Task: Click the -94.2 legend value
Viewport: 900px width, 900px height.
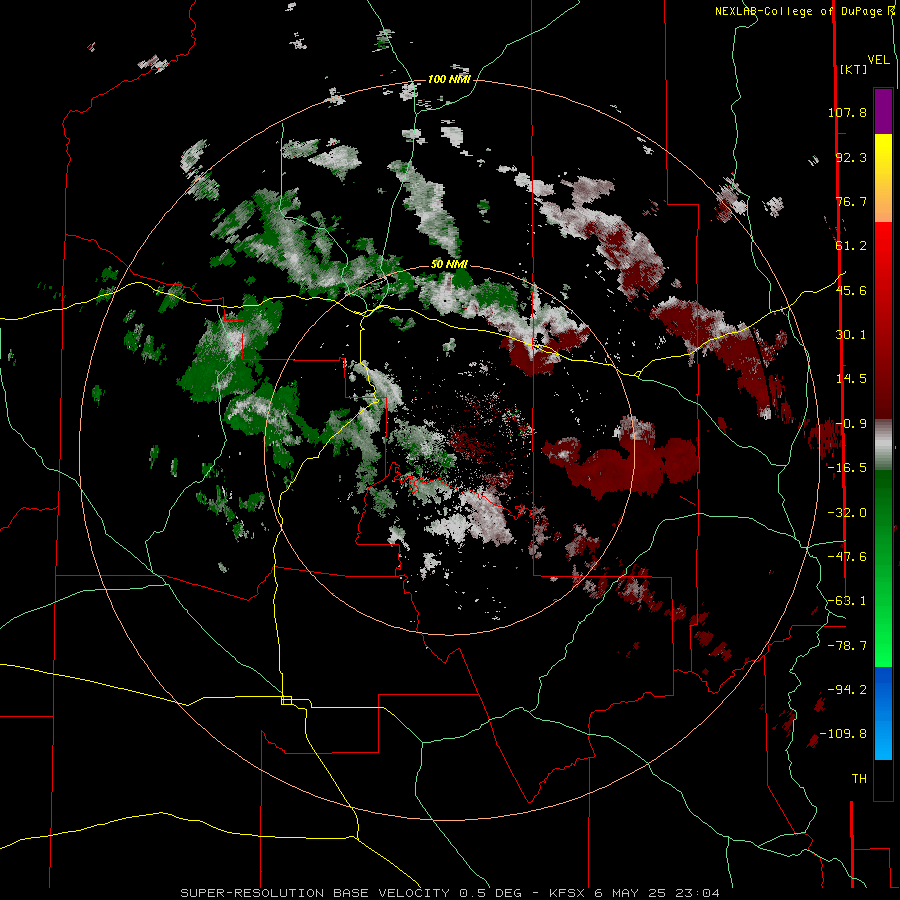Action: click(x=847, y=689)
